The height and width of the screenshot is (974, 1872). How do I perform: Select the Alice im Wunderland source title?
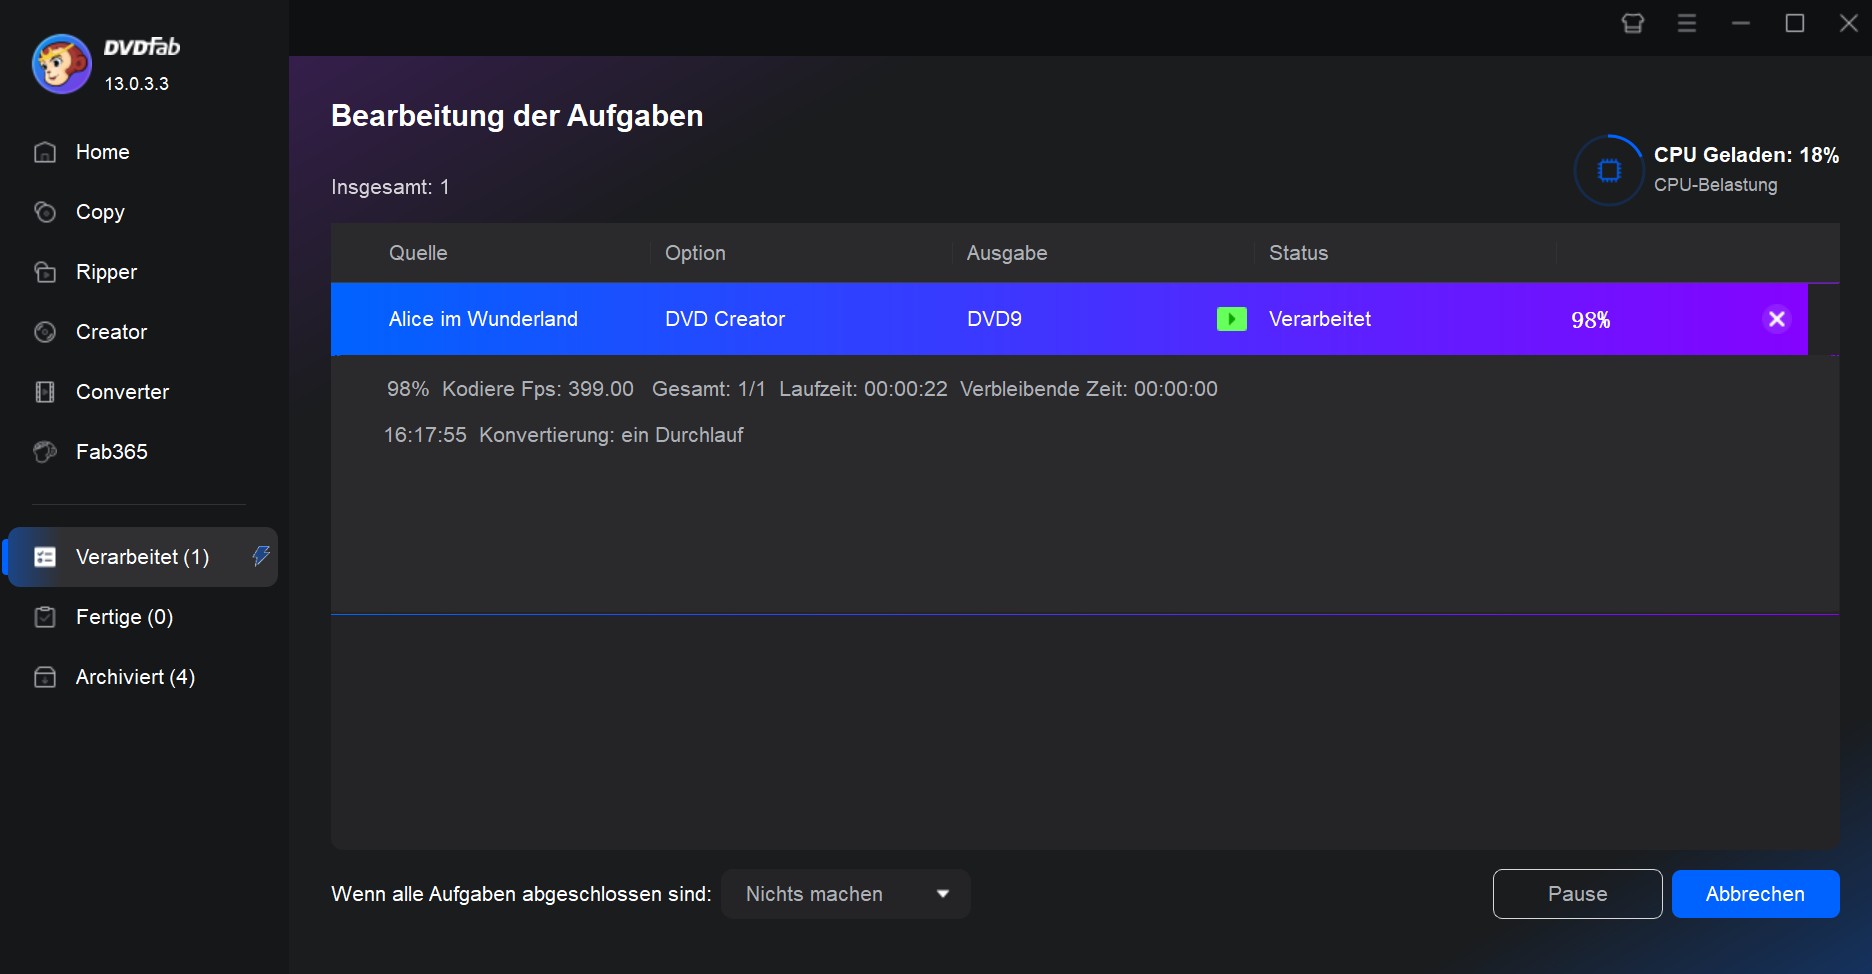tap(483, 319)
